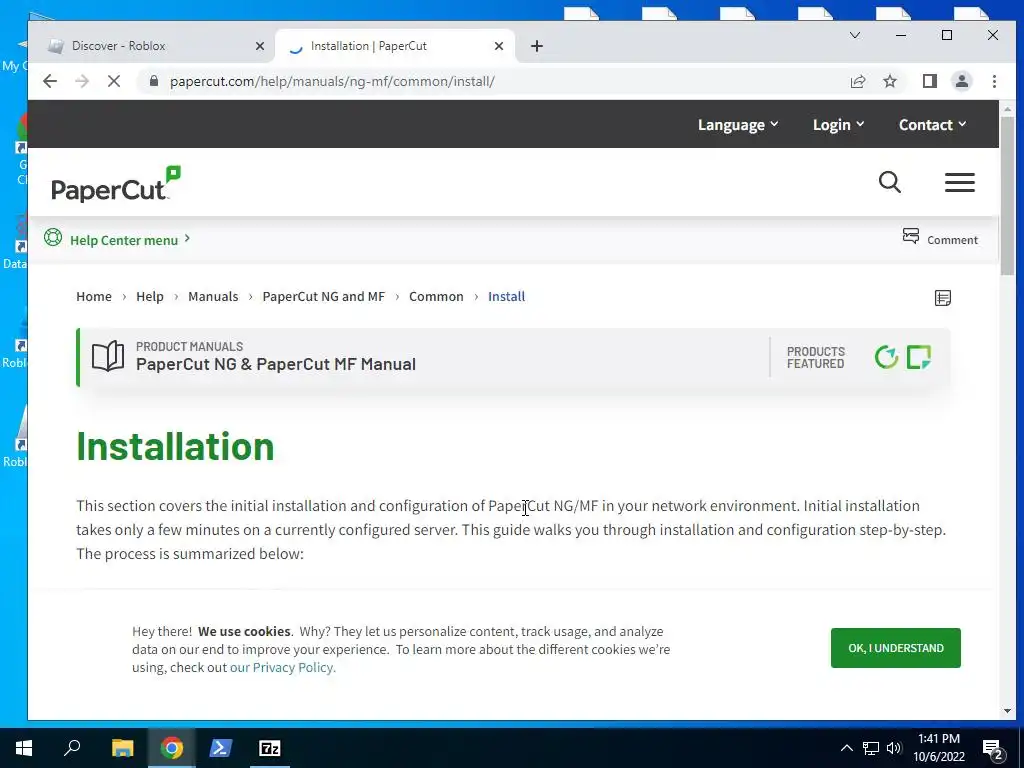Click the page vertical scrollbar thumb

[1007, 196]
